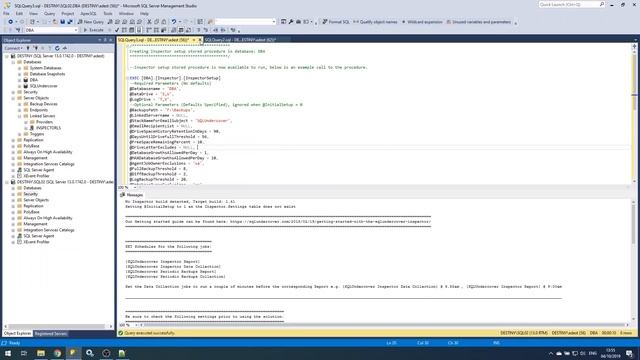Open the find combo box in the toolbar

coord(246,22)
